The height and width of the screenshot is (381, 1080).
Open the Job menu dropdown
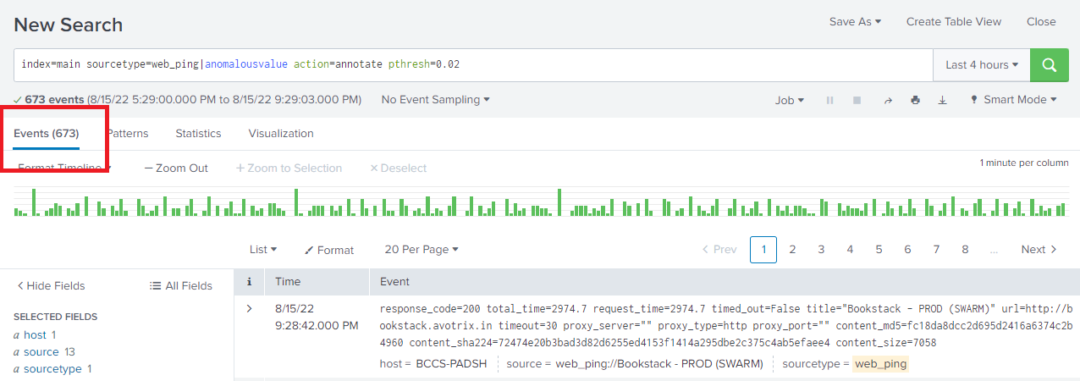click(789, 100)
